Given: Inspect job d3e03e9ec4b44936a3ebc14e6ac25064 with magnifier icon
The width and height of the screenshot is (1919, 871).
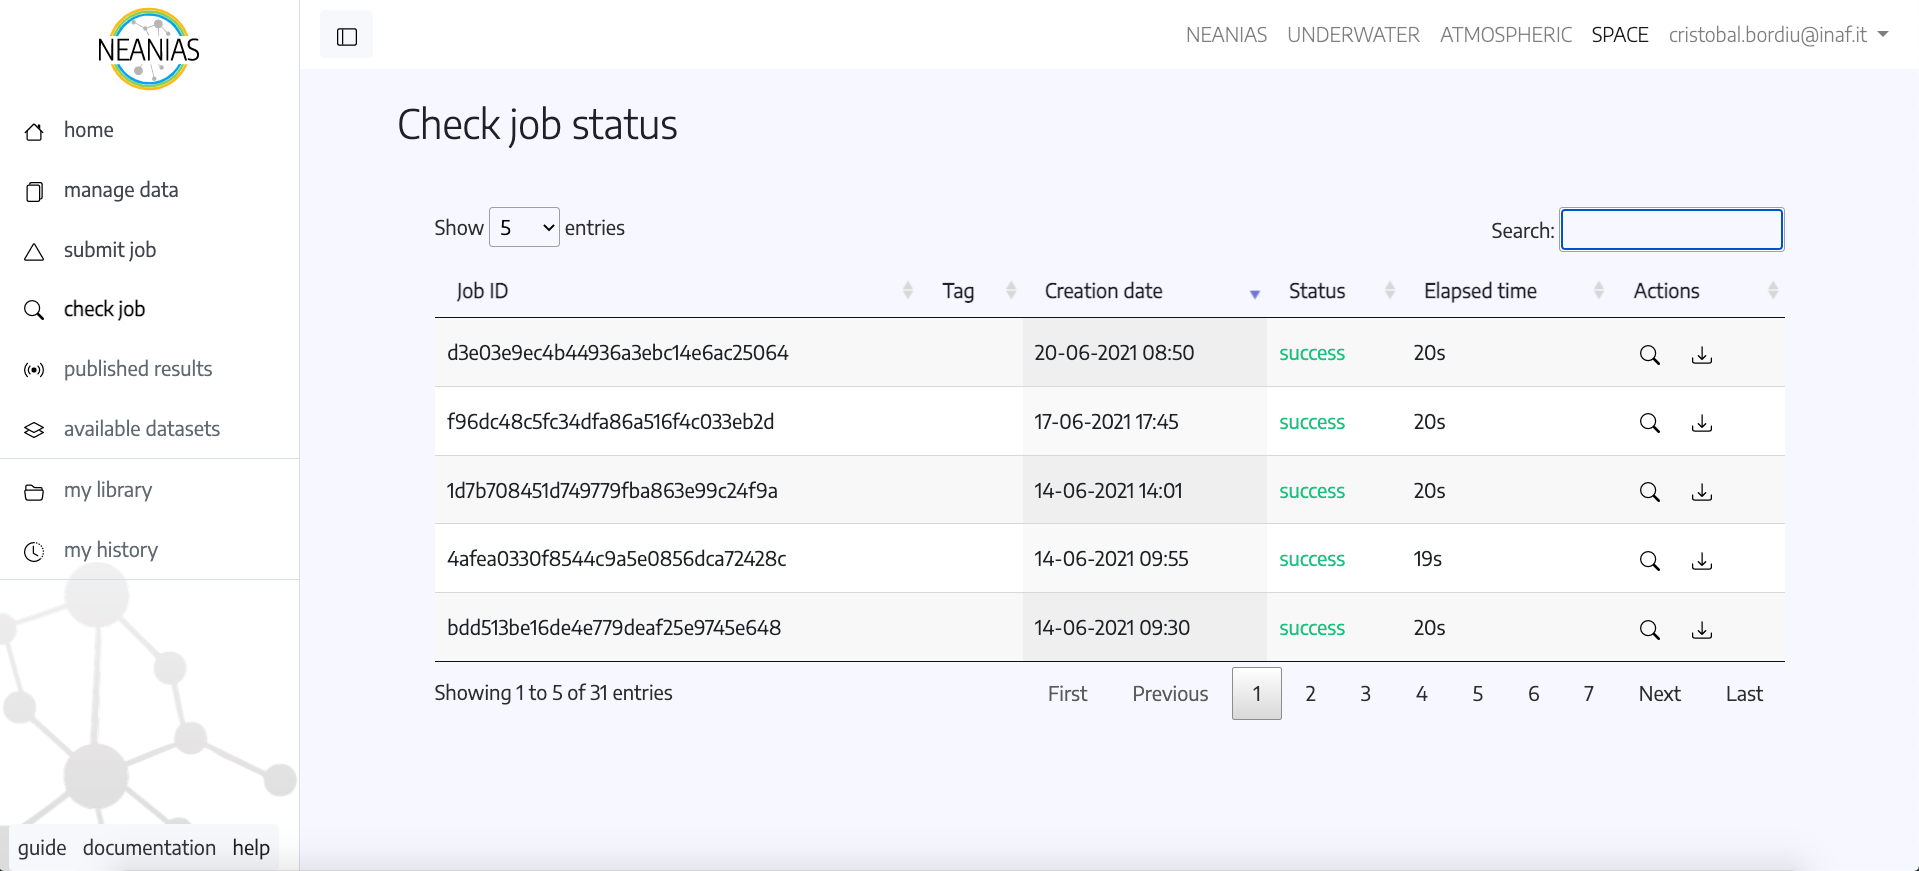Looking at the screenshot, I should (1649, 355).
